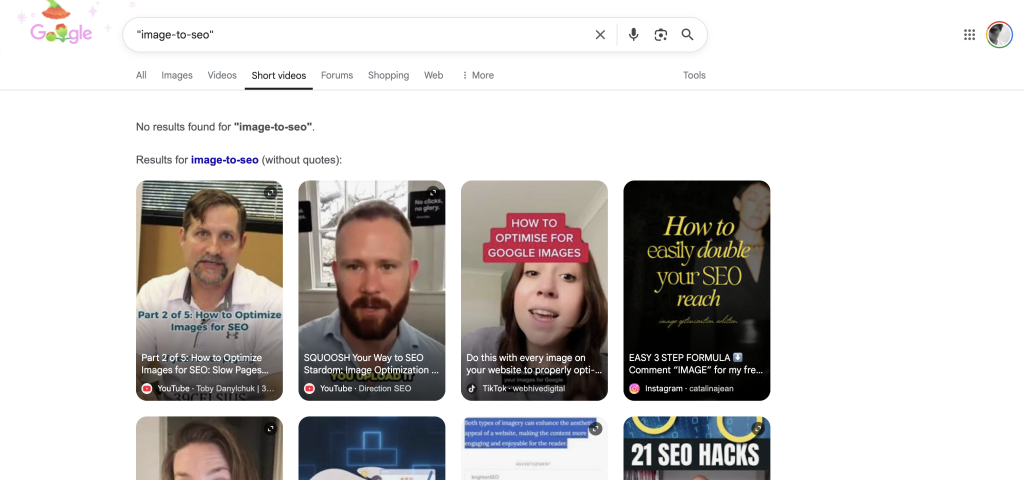The width and height of the screenshot is (1024, 480).
Task: Switch to the Images tab
Action: (x=177, y=75)
